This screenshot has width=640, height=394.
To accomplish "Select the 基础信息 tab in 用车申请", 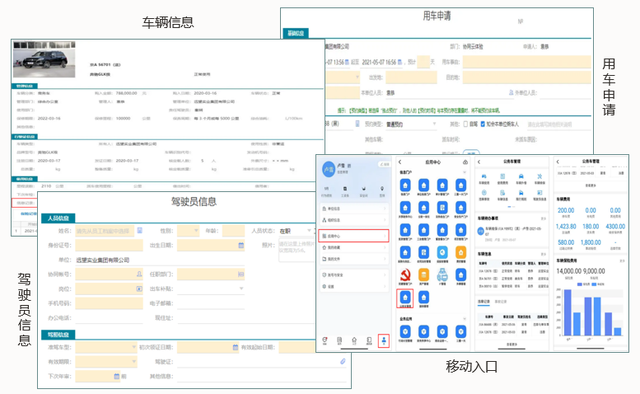I will [296, 33].
